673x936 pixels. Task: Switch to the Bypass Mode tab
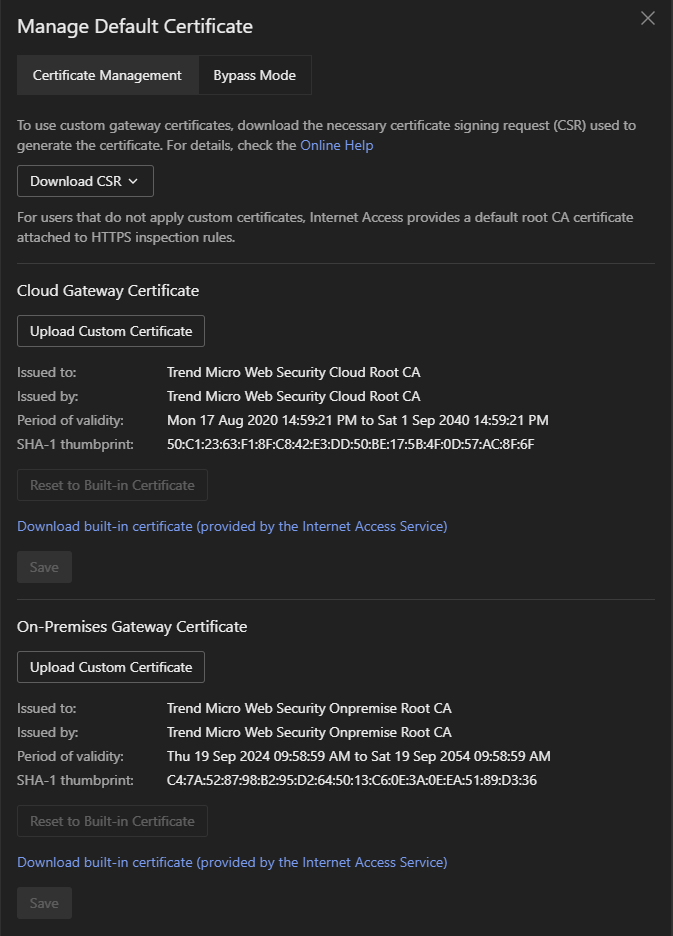click(x=254, y=75)
